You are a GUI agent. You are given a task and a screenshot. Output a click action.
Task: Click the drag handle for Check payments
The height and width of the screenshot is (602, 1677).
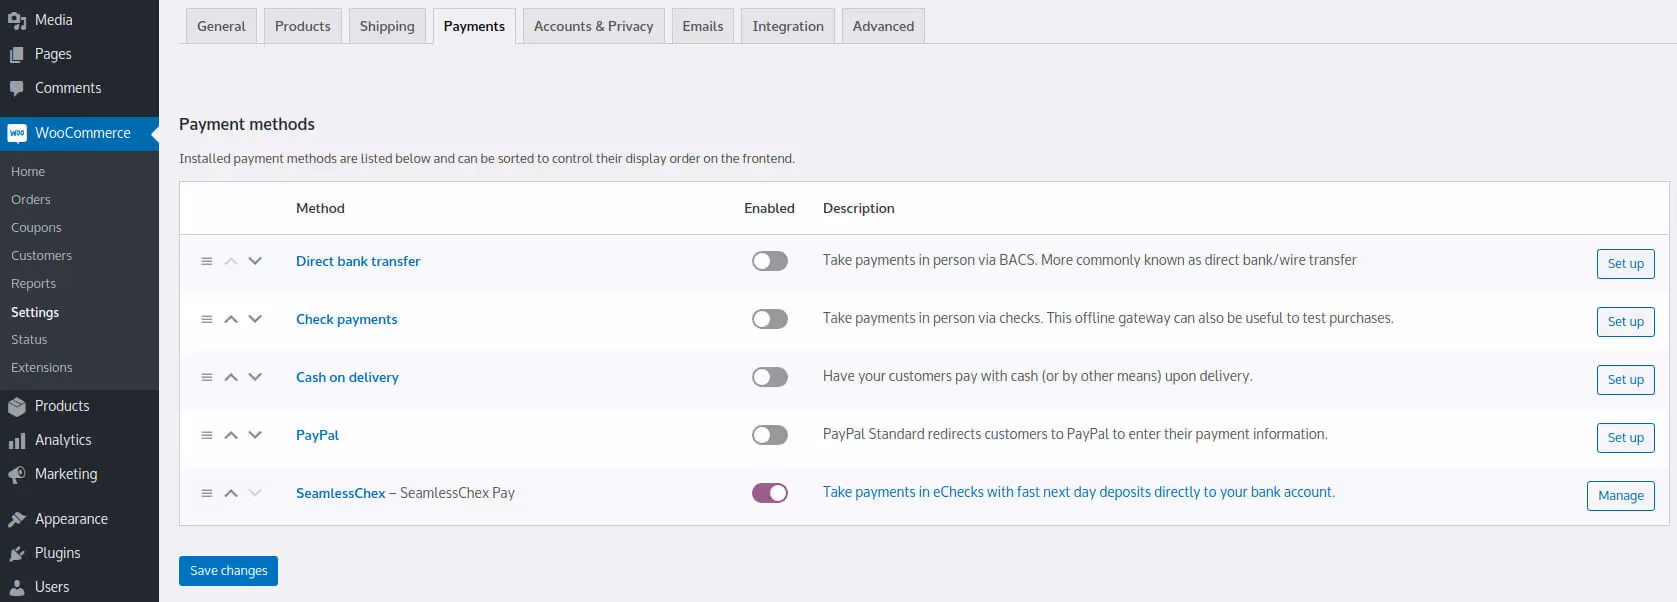(207, 319)
